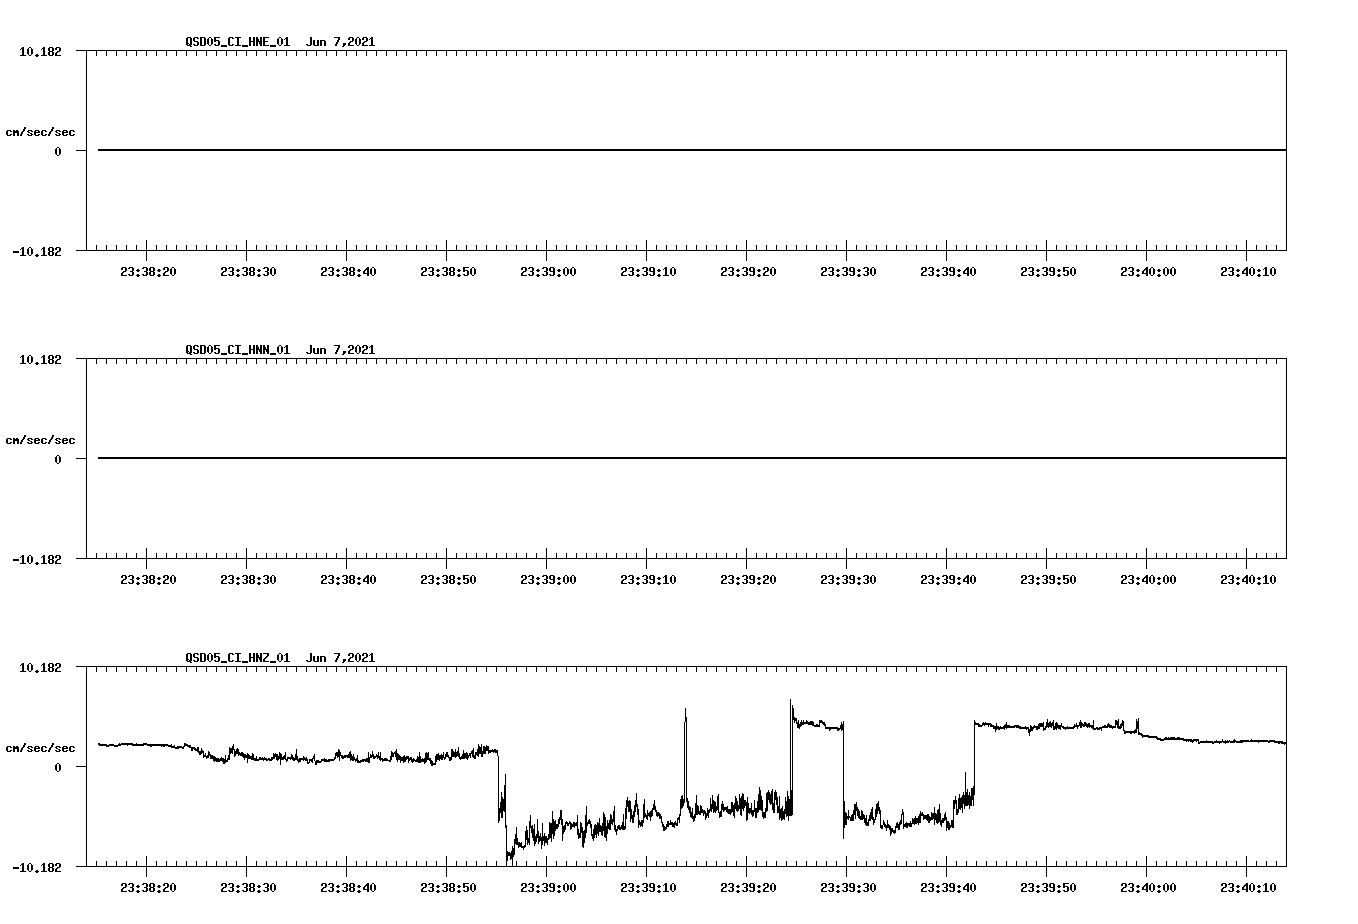This screenshot has height=924, width=1358.
Task: Select 23:38:30 time label under HNN plot
Action: point(248,580)
